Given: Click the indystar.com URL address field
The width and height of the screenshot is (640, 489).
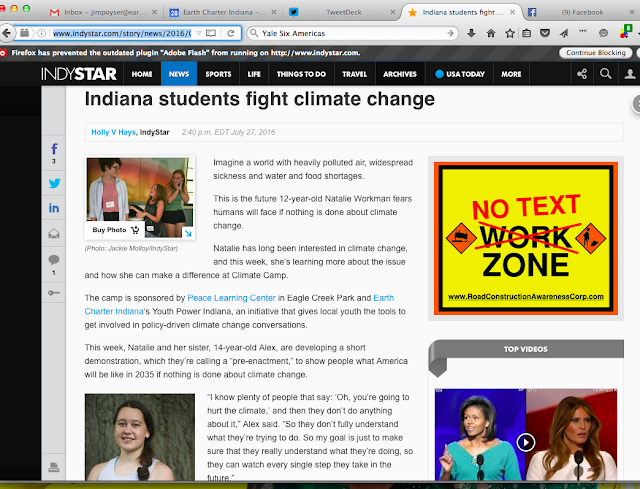Looking at the screenshot, I should tap(122, 33).
